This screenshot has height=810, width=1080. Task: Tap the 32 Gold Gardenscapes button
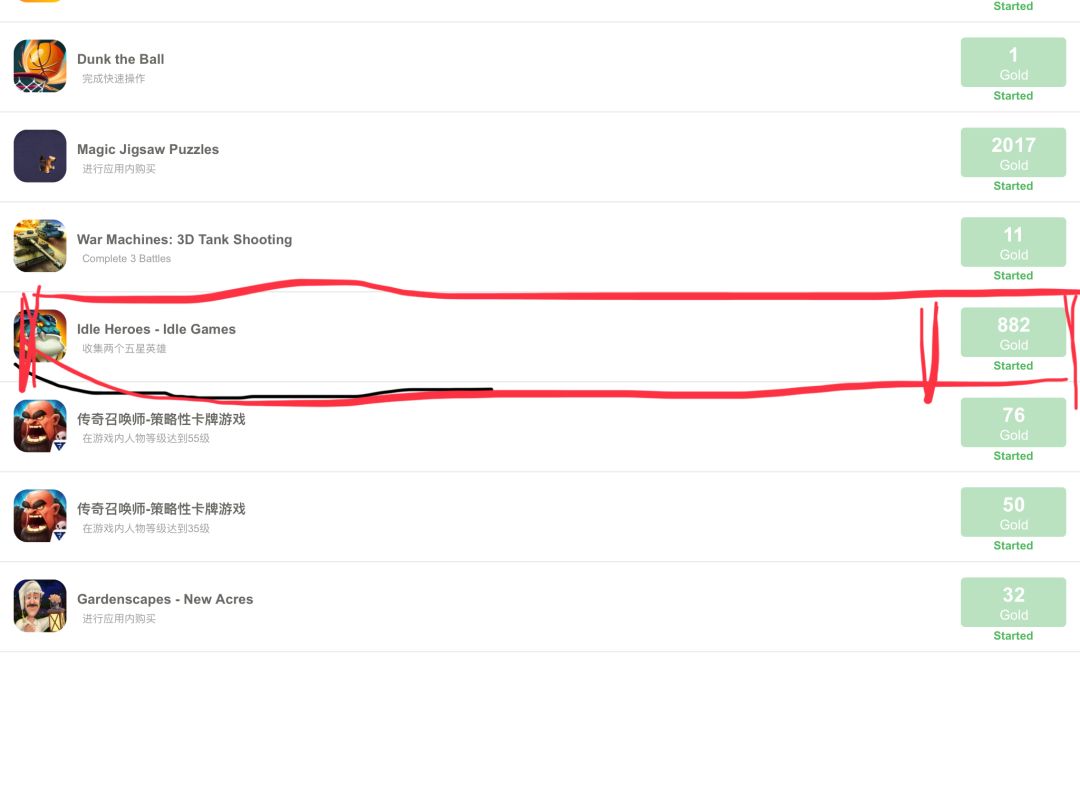1013,603
